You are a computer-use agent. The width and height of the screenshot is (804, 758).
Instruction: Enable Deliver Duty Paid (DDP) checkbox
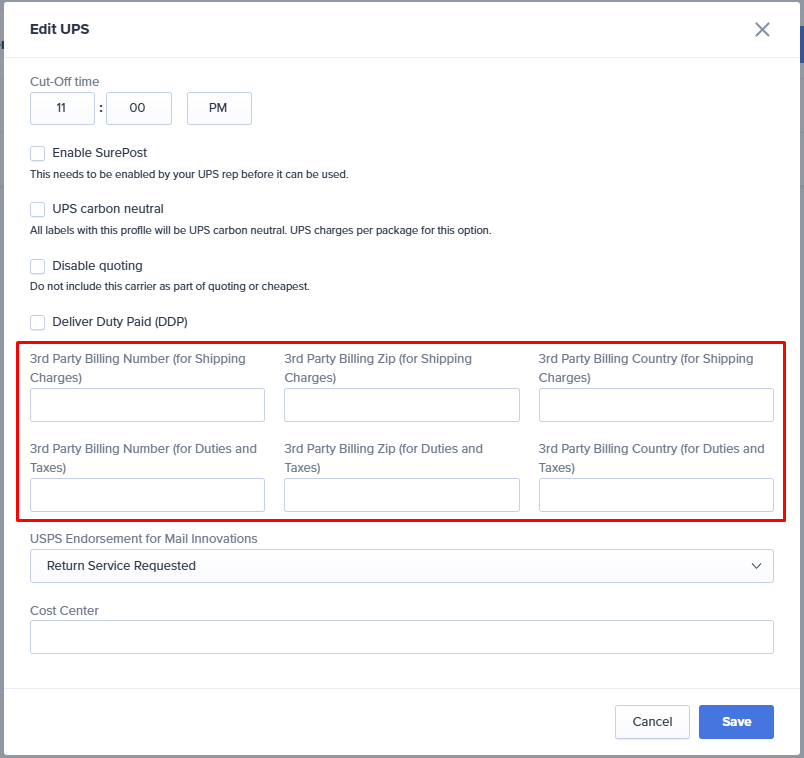tap(37, 322)
